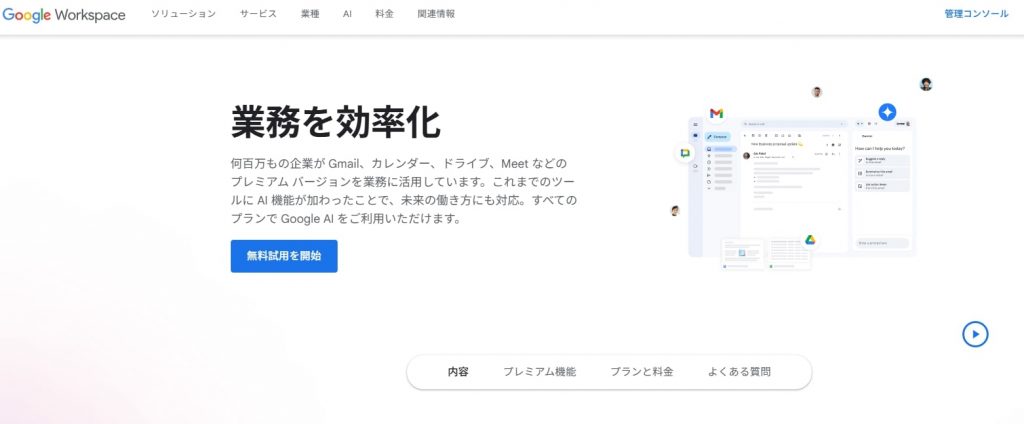
Task: Click the 無料試用を開始 button
Action: tap(284, 256)
